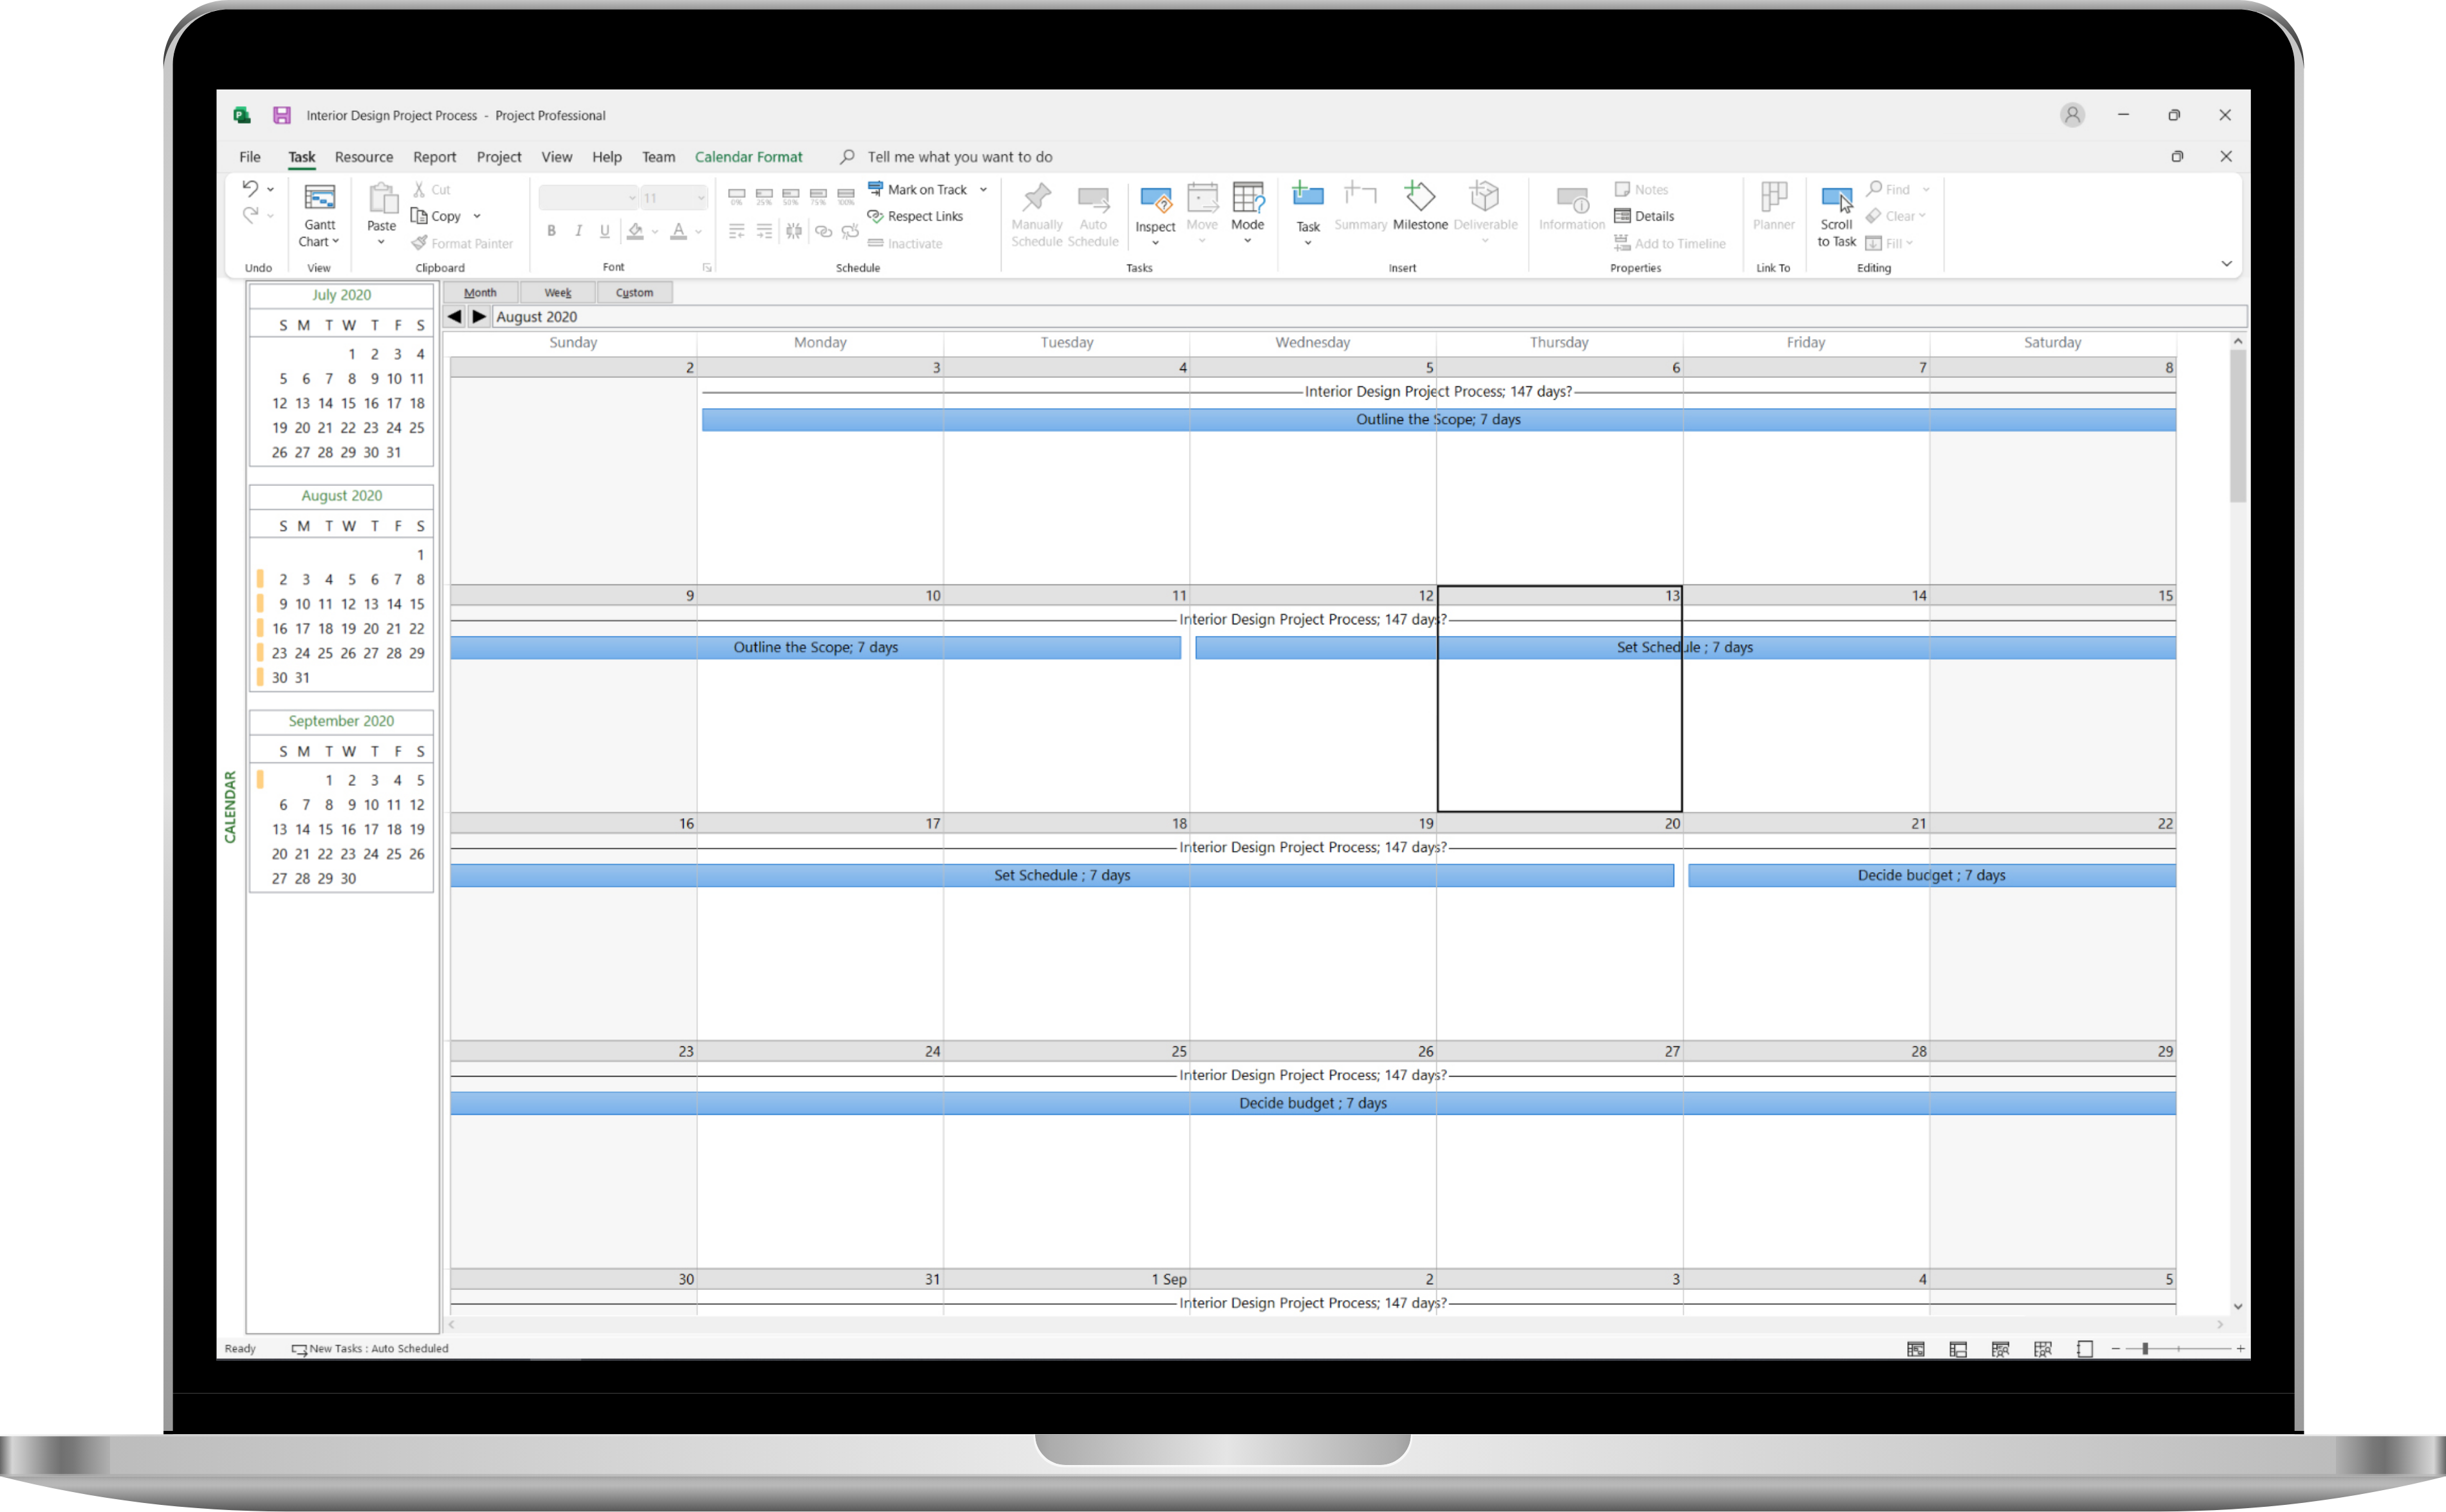Click the account profile icon
Screen dimensions: 2446x1512
[x=2072, y=115]
